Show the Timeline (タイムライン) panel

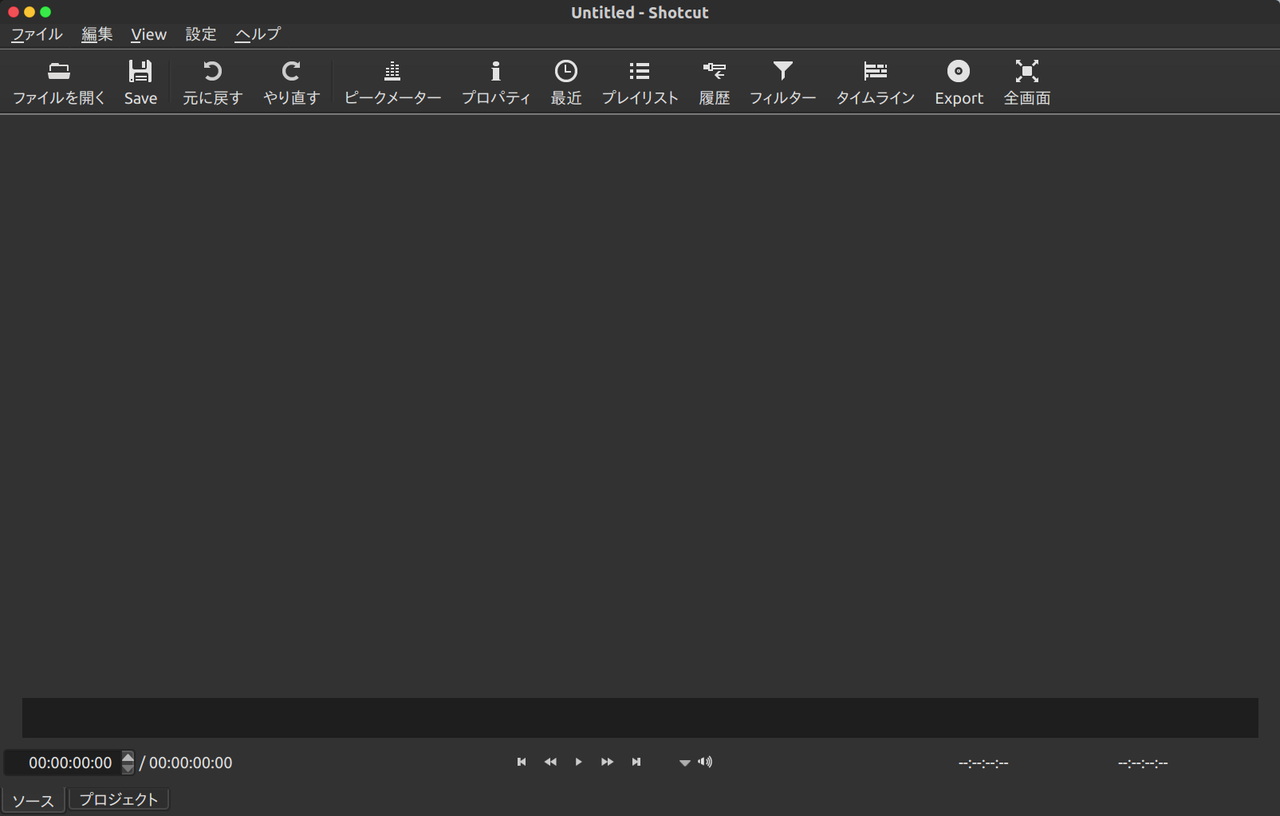coord(875,83)
